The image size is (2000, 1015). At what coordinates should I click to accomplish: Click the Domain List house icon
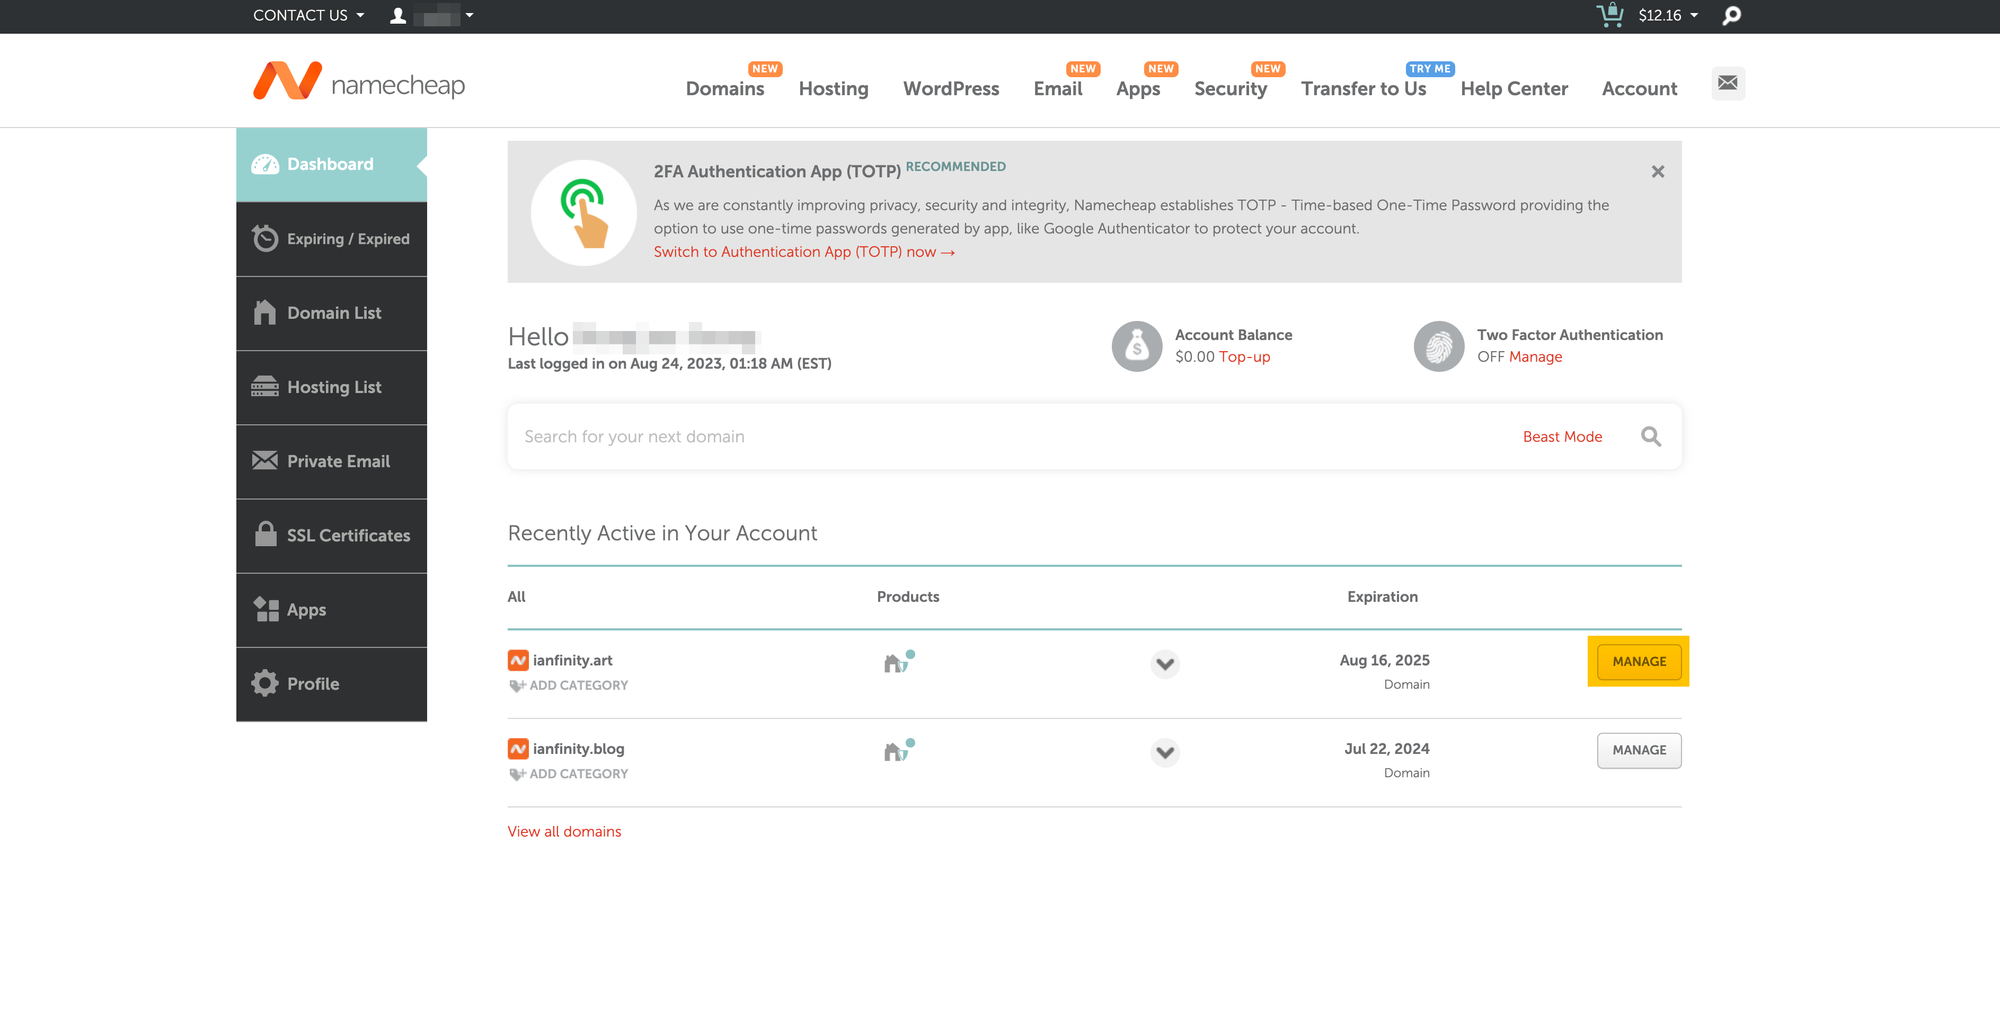[265, 312]
